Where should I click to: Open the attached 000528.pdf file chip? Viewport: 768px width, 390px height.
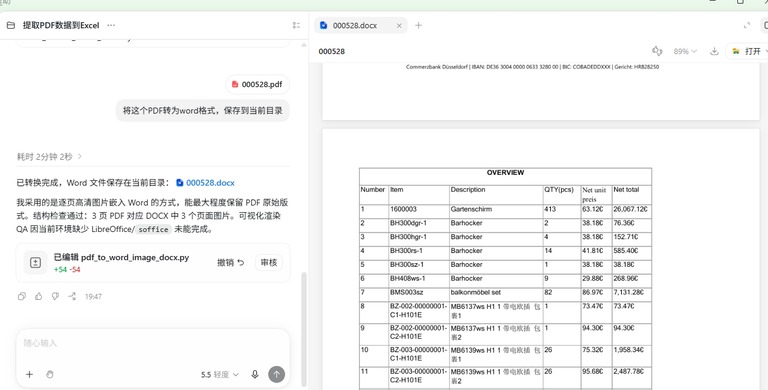point(257,84)
